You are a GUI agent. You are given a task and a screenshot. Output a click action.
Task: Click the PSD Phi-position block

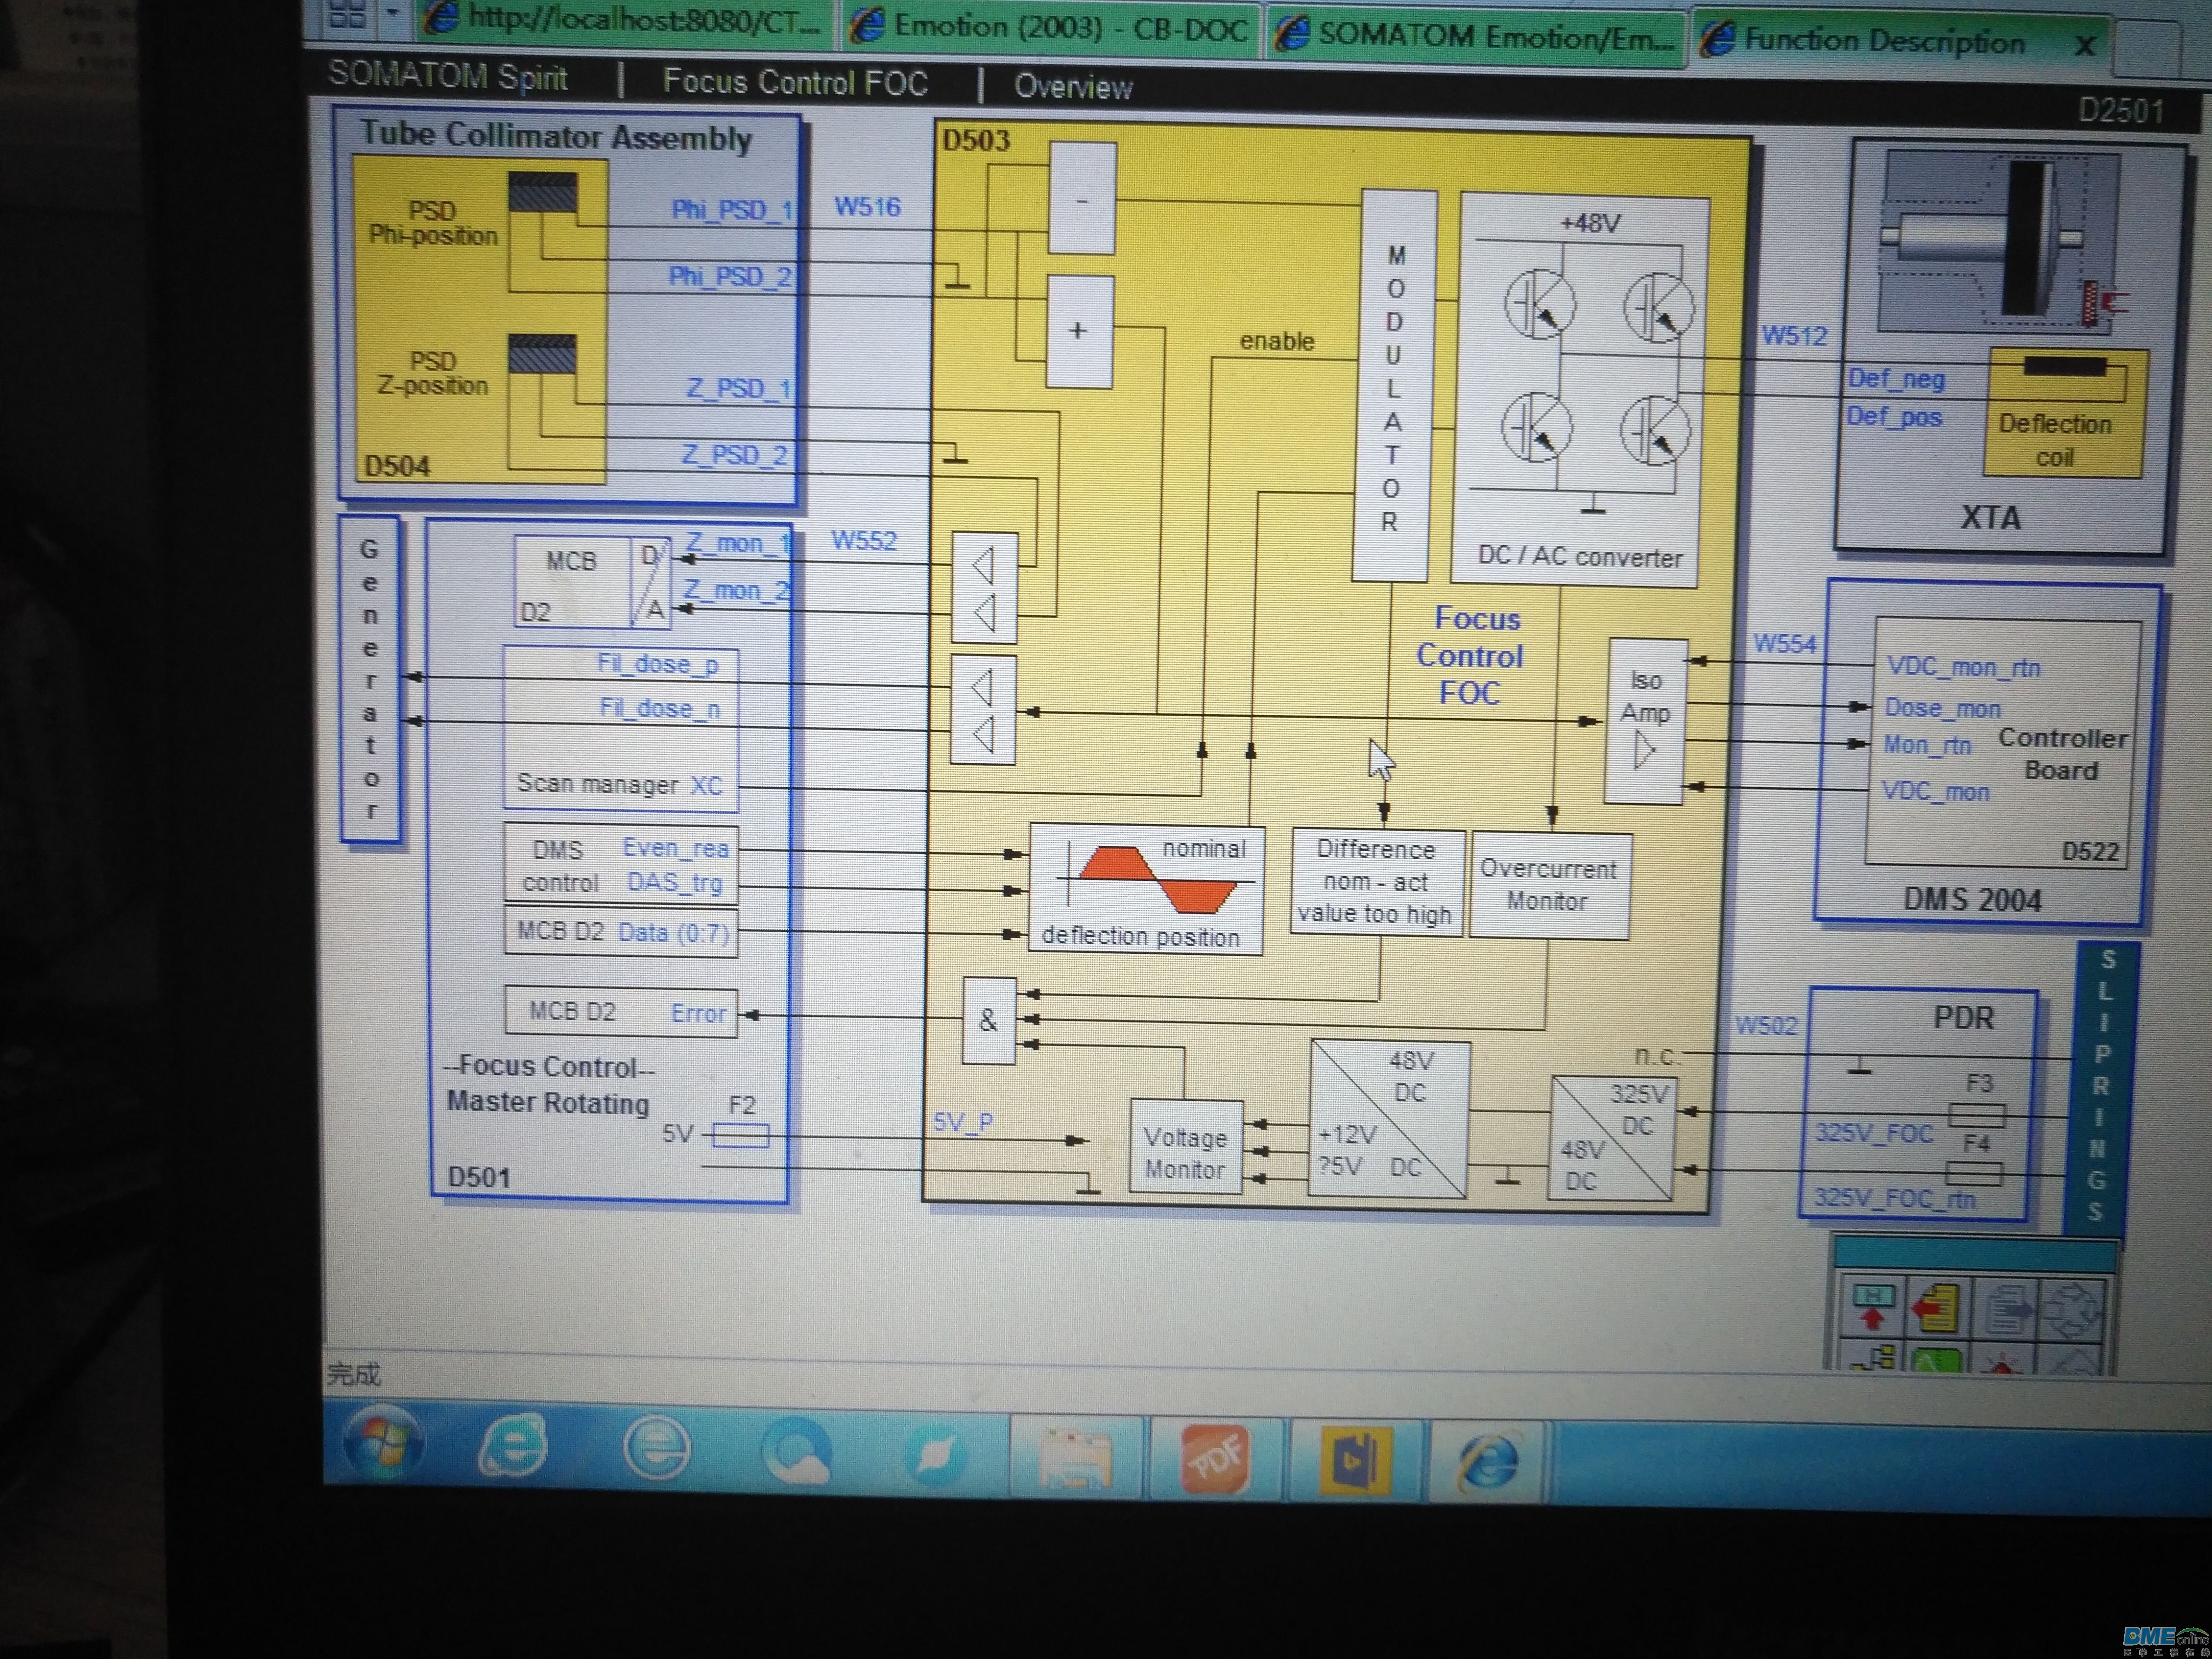point(433,223)
